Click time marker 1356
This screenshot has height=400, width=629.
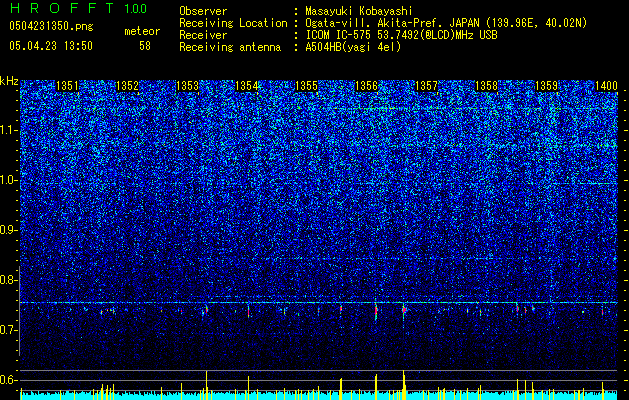[366, 86]
